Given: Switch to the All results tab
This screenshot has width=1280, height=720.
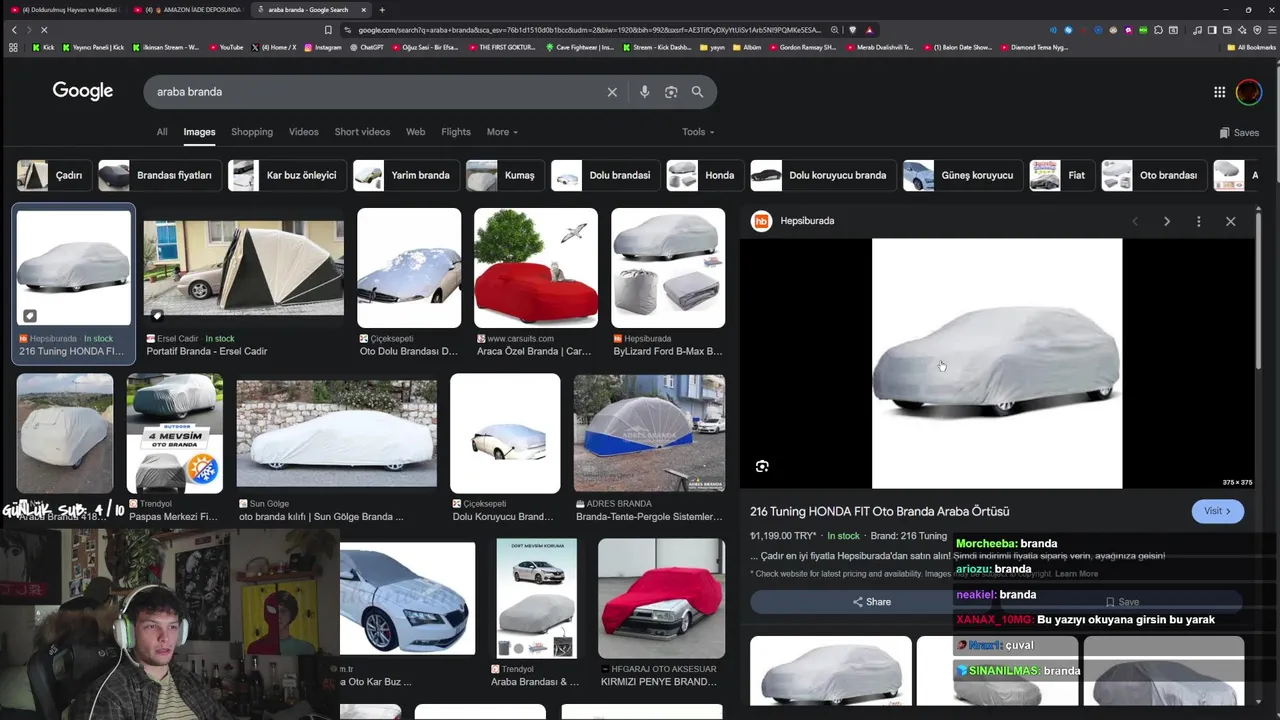Looking at the screenshot, I should (162, 132).
